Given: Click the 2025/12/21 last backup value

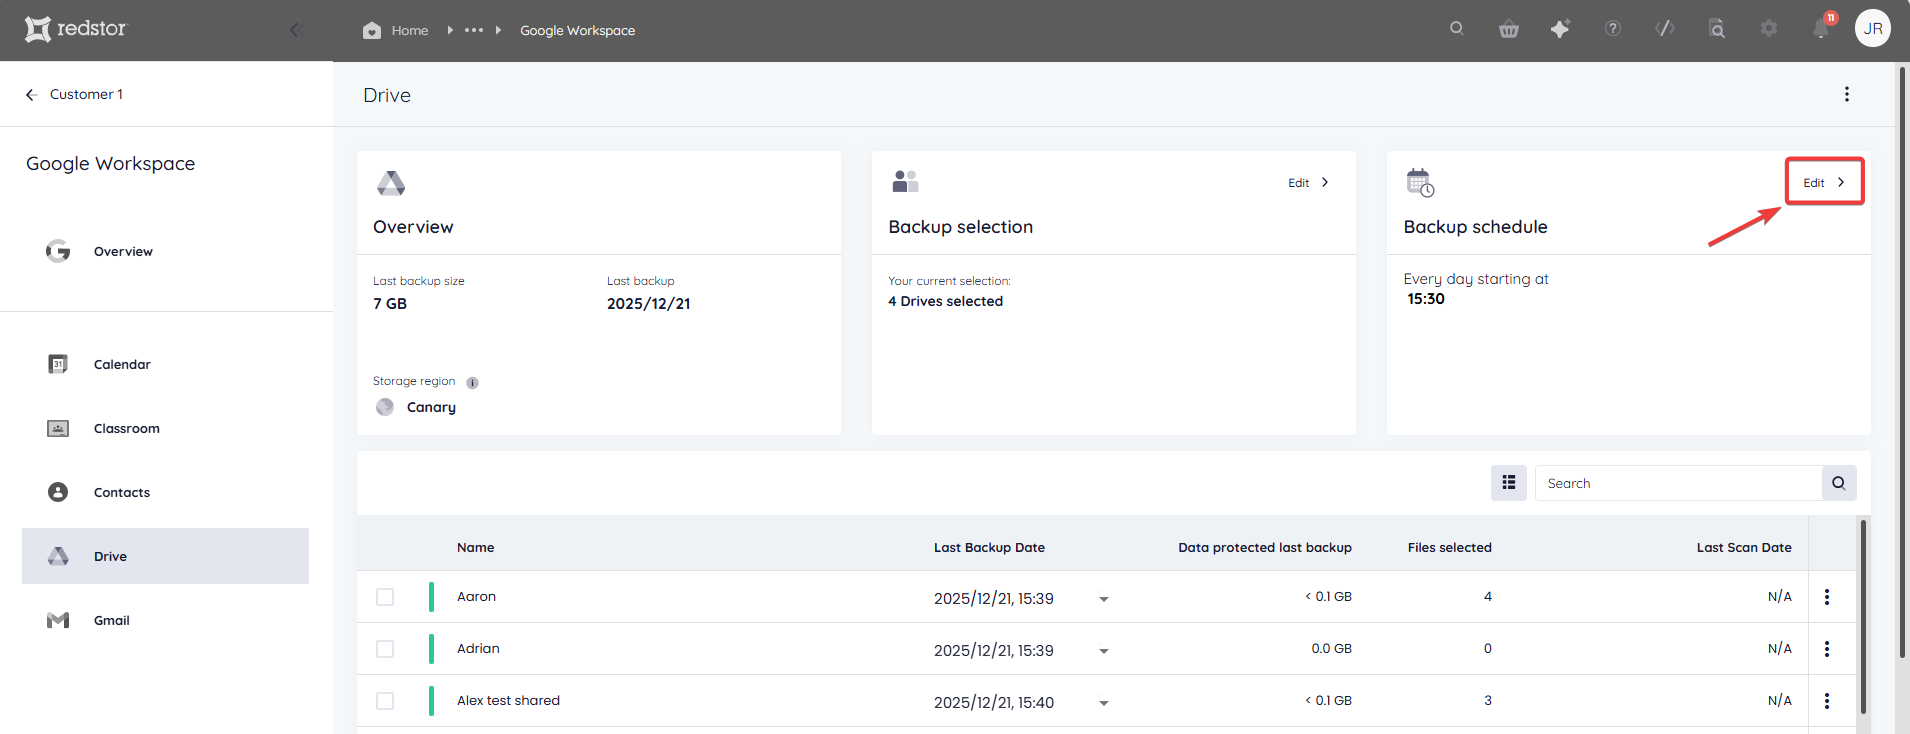Looking at the screenshot, I should tap(648, 304).
